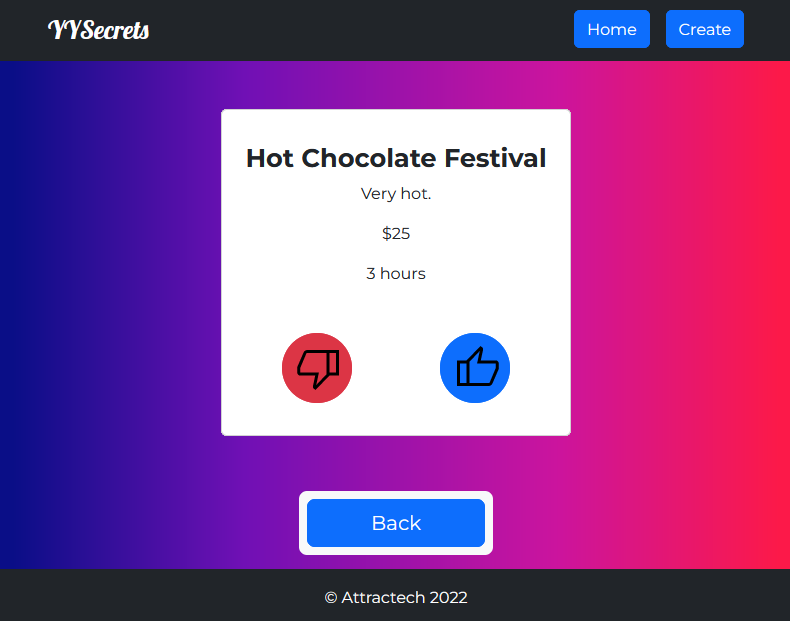Open the YYSecrets logo link
This screenshot has width=790, height=621.
[x=99, y=30]
